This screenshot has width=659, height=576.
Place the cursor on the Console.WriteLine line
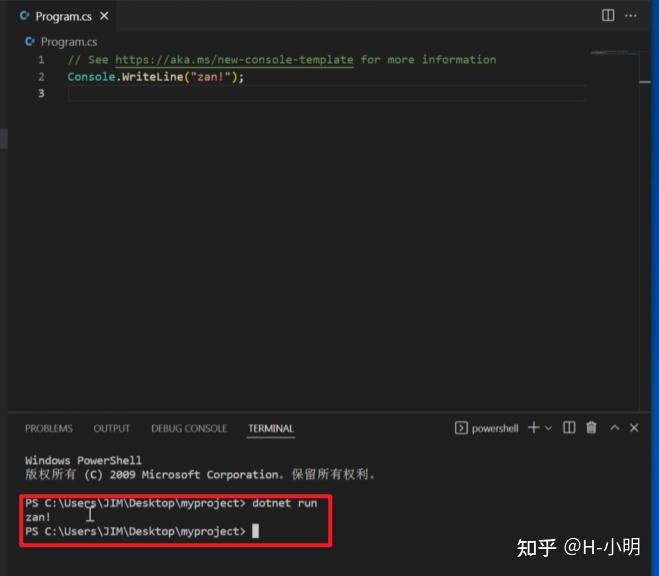(156, 77)
